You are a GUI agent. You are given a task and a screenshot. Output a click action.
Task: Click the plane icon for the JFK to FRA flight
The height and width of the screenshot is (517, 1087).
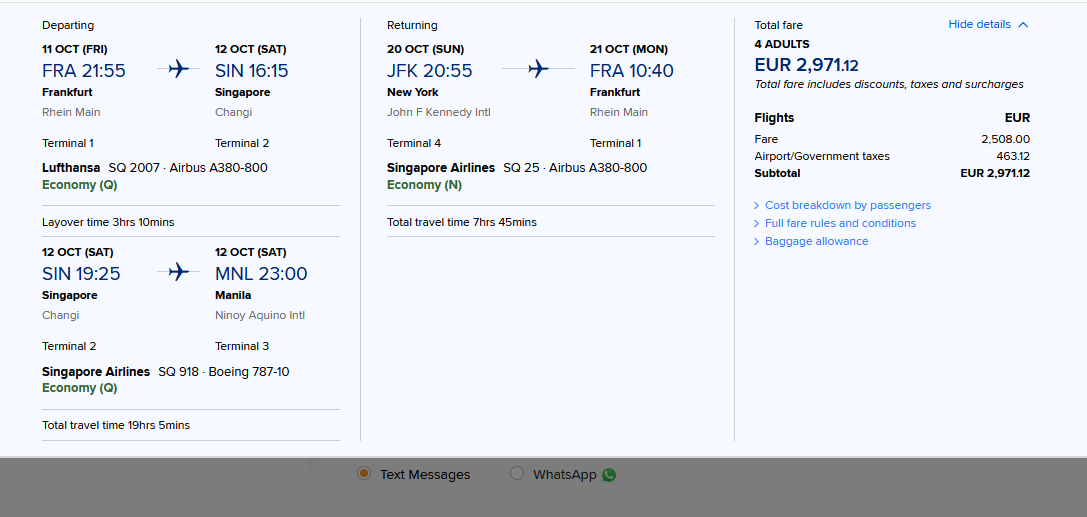(x=538, y=69)
